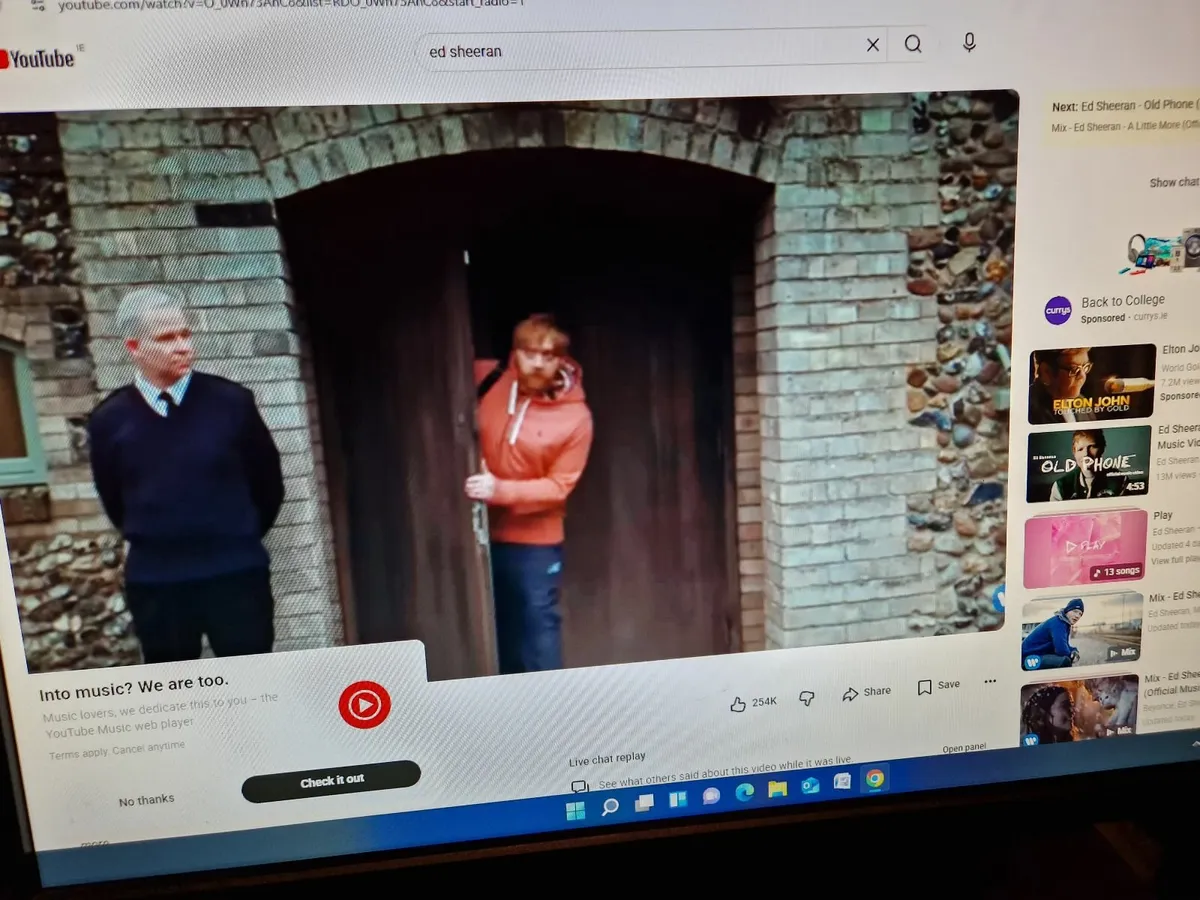The width and height of the screenshot is (1200, 900).
Task: Click the Check it out button
Action: tap(332, 781)
